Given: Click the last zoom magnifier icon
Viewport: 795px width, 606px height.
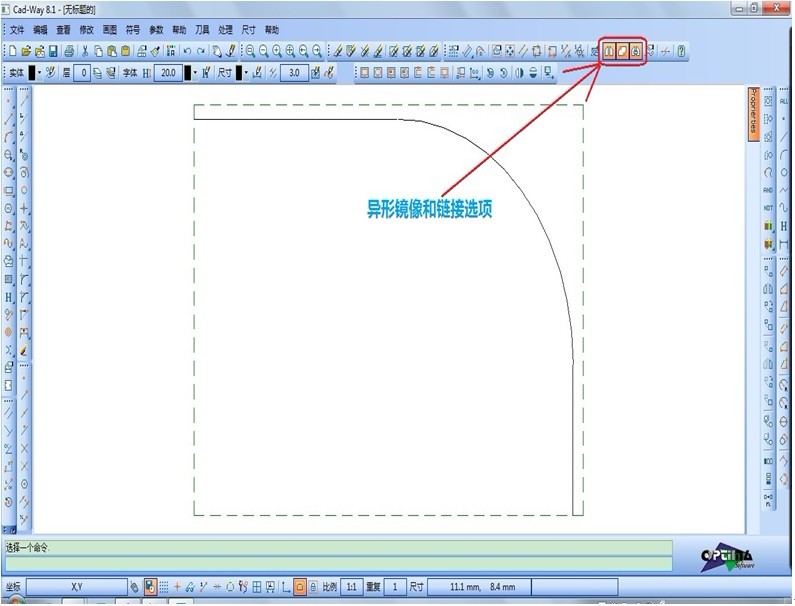Looking at the screenshot, I should point(317,51).
